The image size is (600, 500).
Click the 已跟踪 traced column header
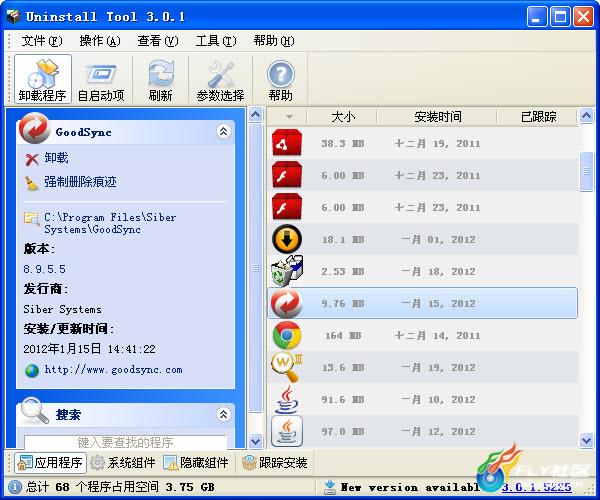[x=538, y=117]
